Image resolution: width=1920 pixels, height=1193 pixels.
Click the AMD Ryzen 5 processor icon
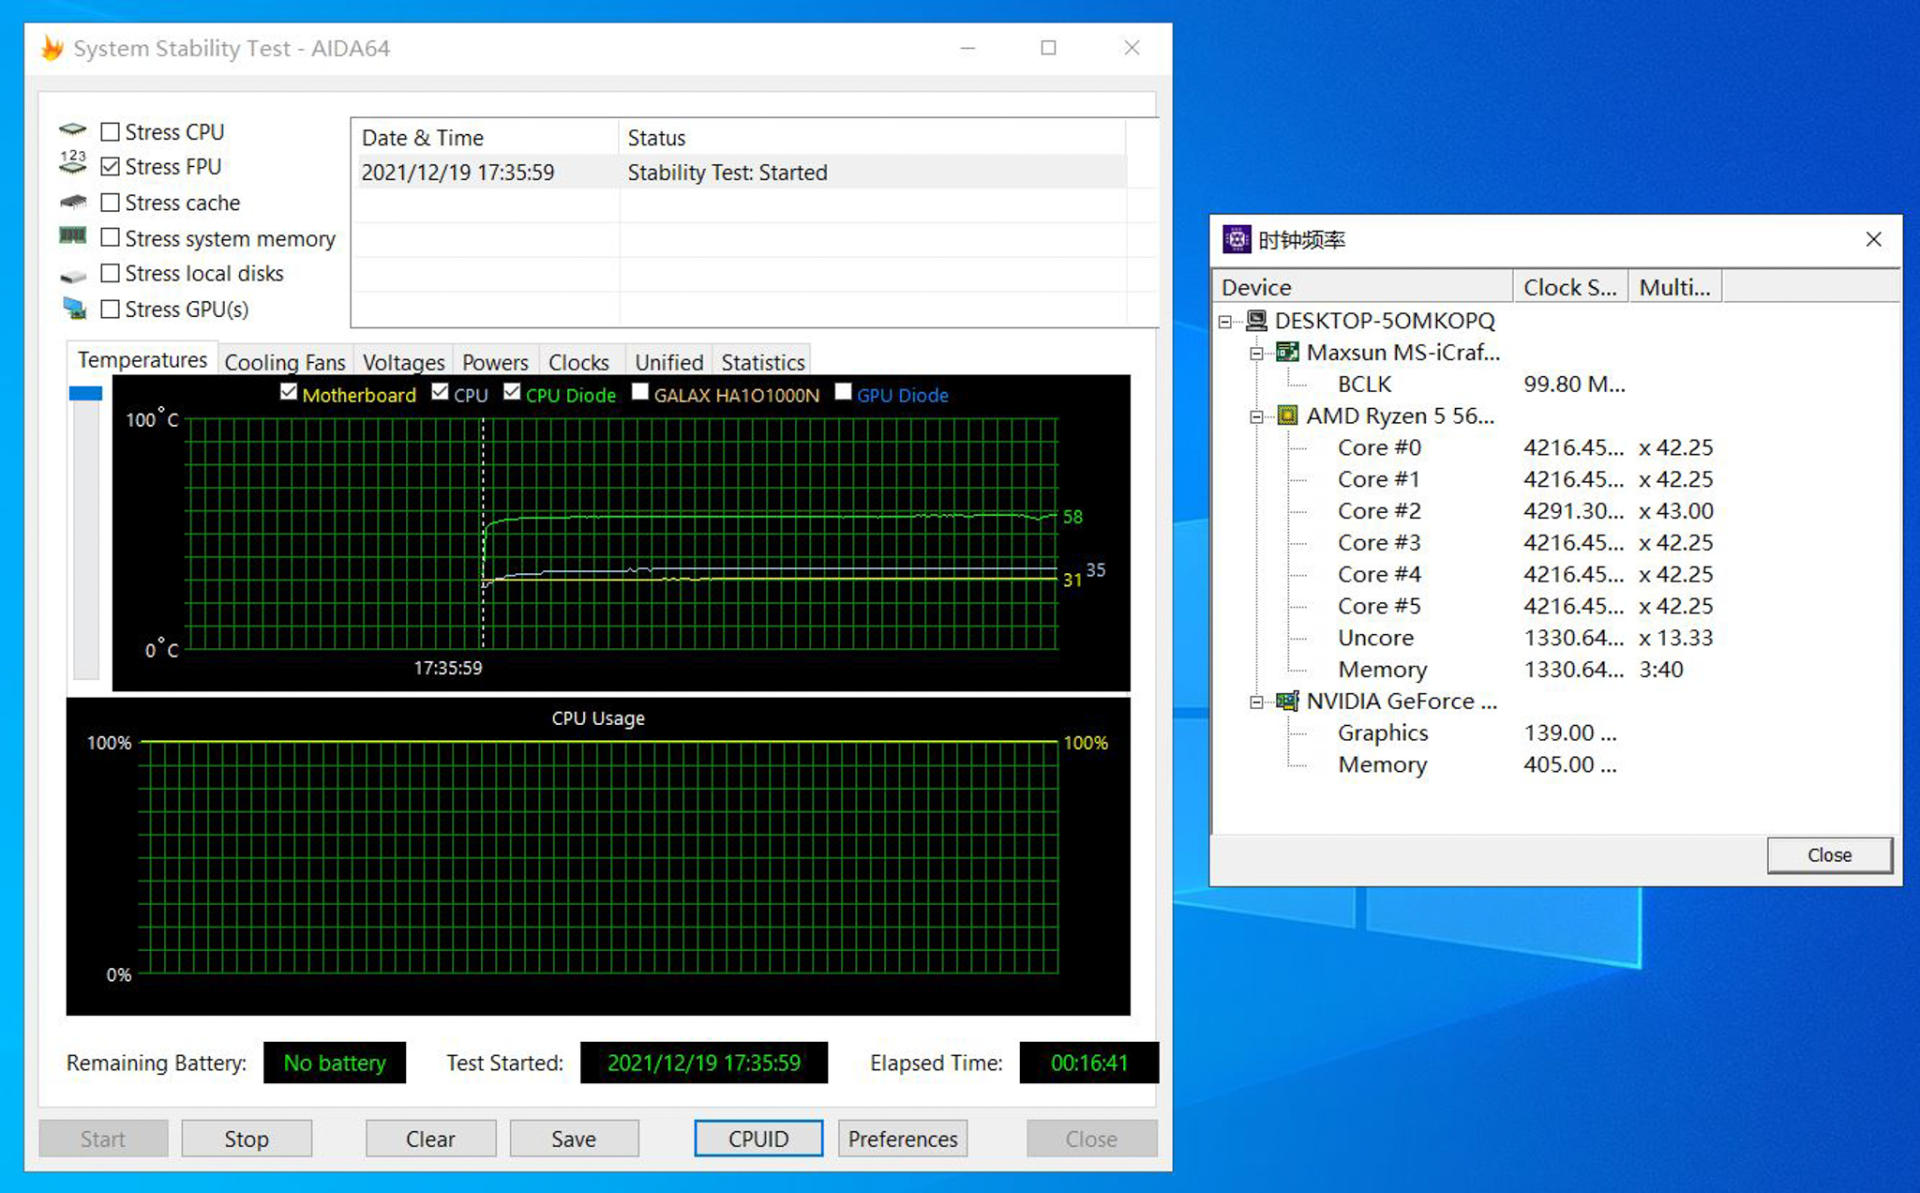1288,416
